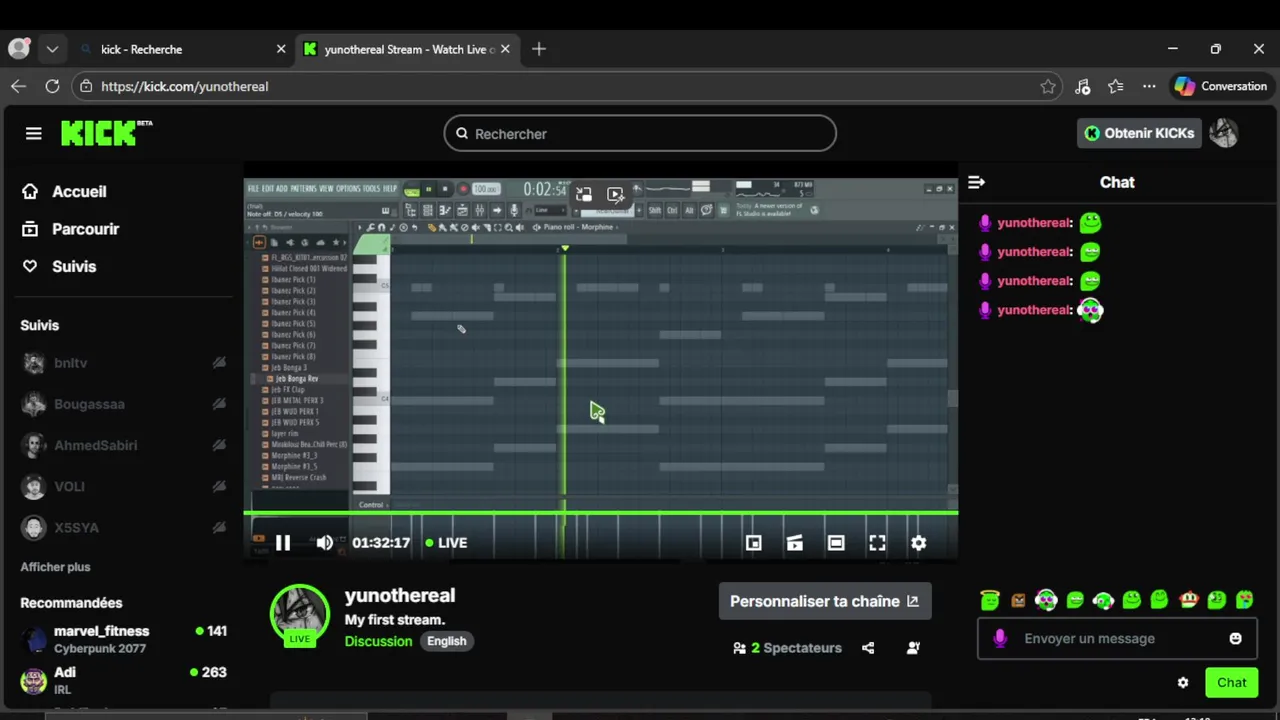
Task: Add page to favorites star icon
Action: [x=1047, y=86]
